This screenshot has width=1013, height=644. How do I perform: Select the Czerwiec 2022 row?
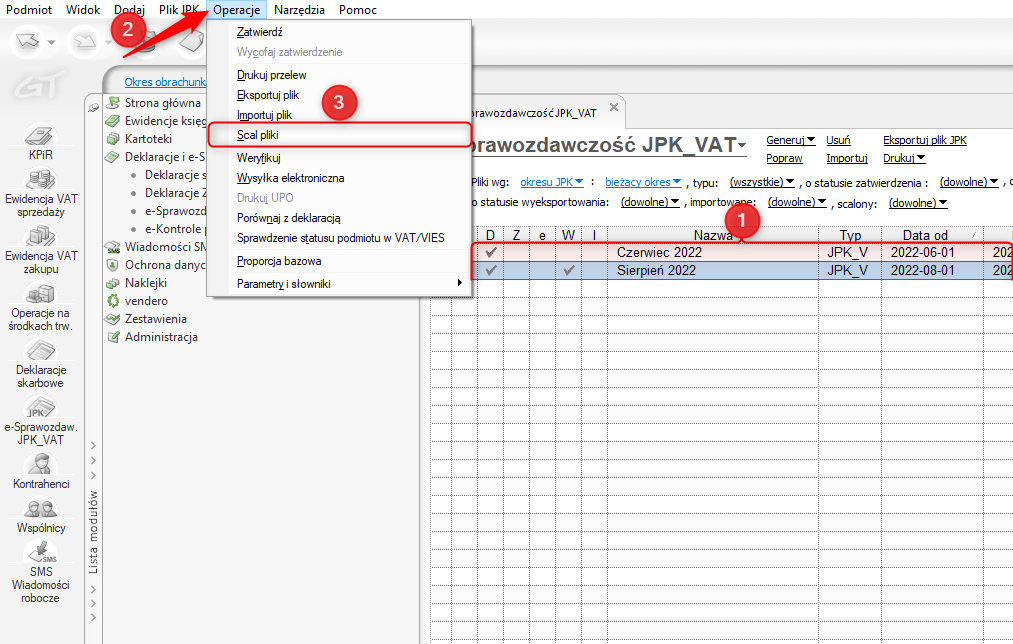click(x=742, y=253)
